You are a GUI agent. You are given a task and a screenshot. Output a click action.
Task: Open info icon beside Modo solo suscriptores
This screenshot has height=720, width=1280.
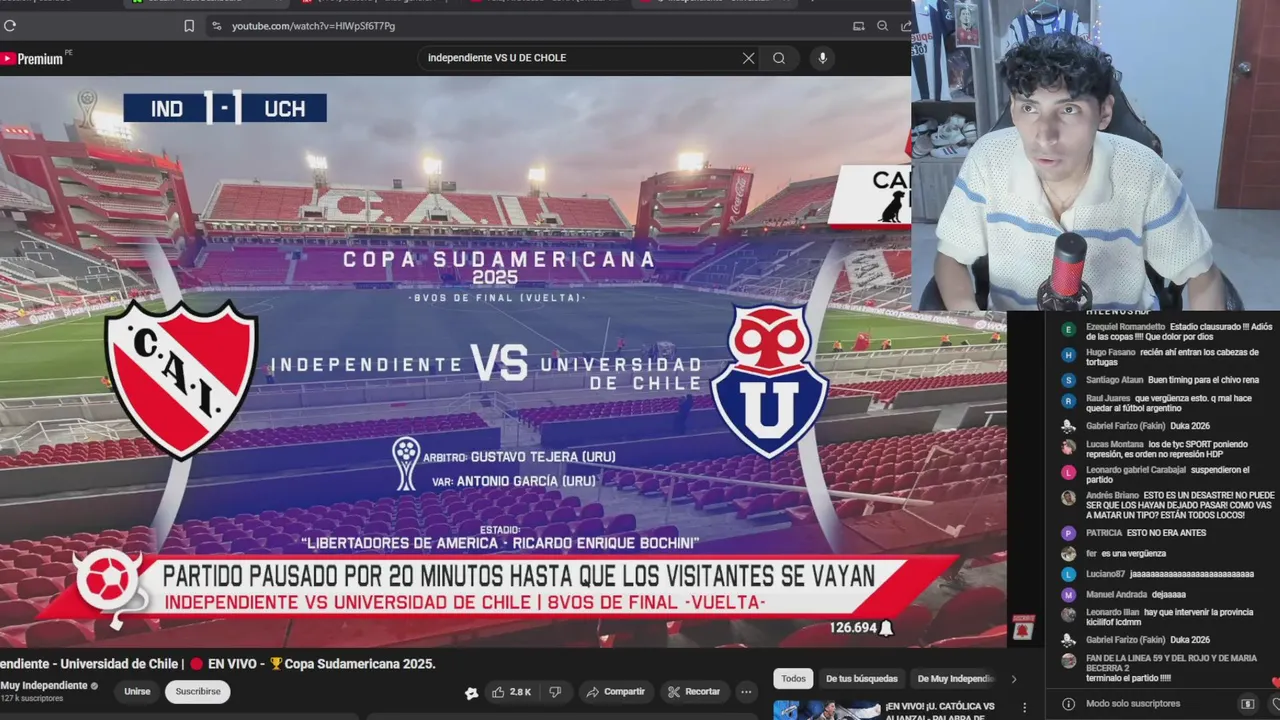click(x=1068, y=704)
